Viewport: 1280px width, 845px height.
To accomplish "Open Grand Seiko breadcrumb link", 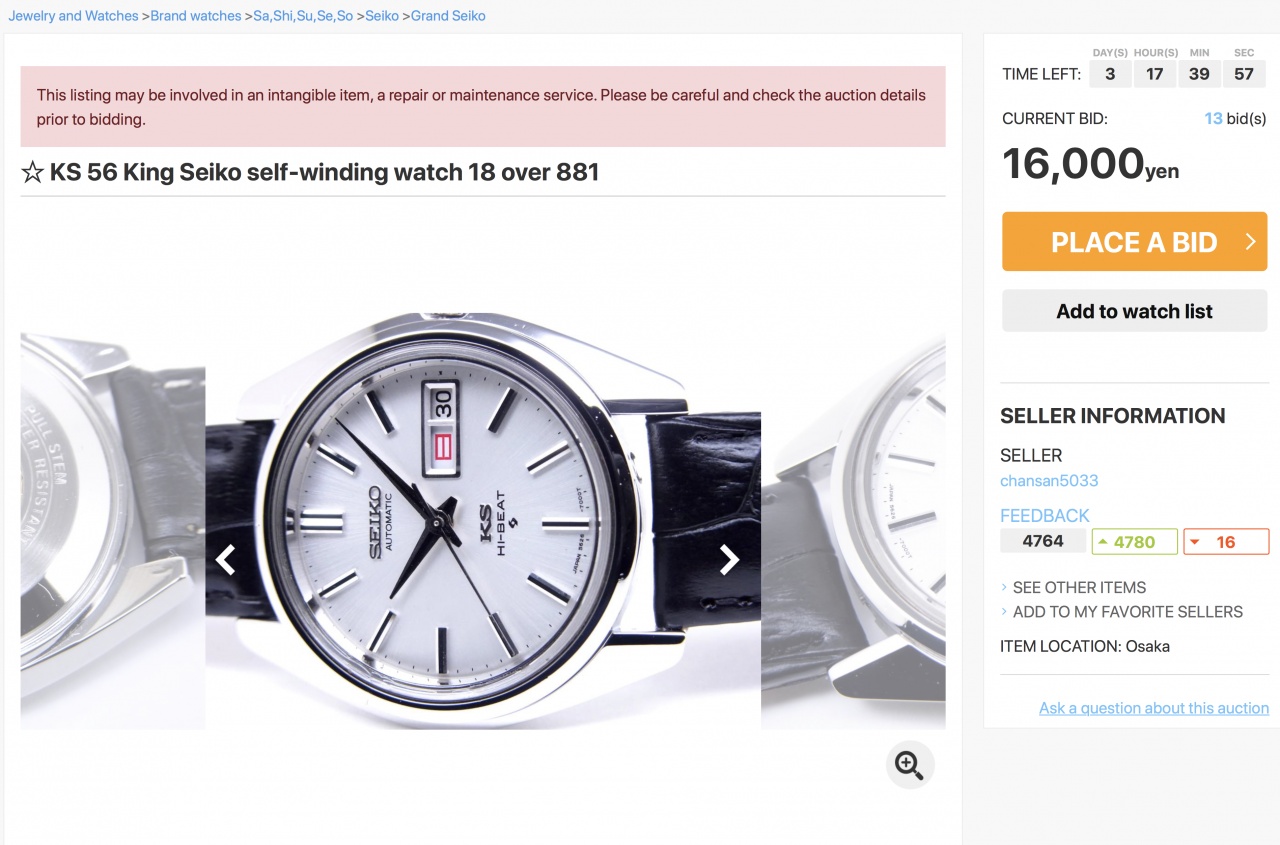I will [448, 16].
